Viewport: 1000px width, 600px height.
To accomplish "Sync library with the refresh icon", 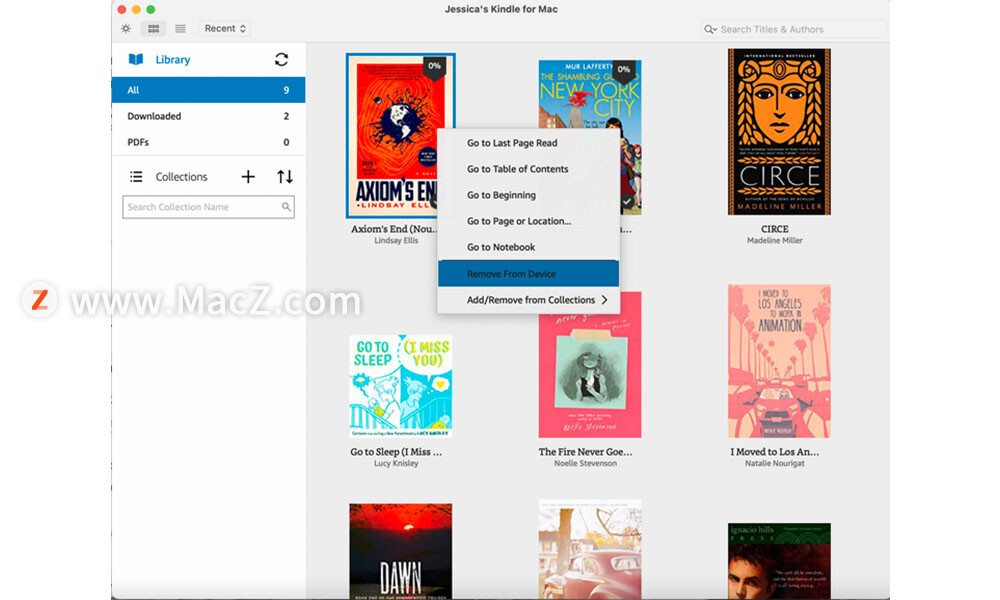I will coord(281,59).
